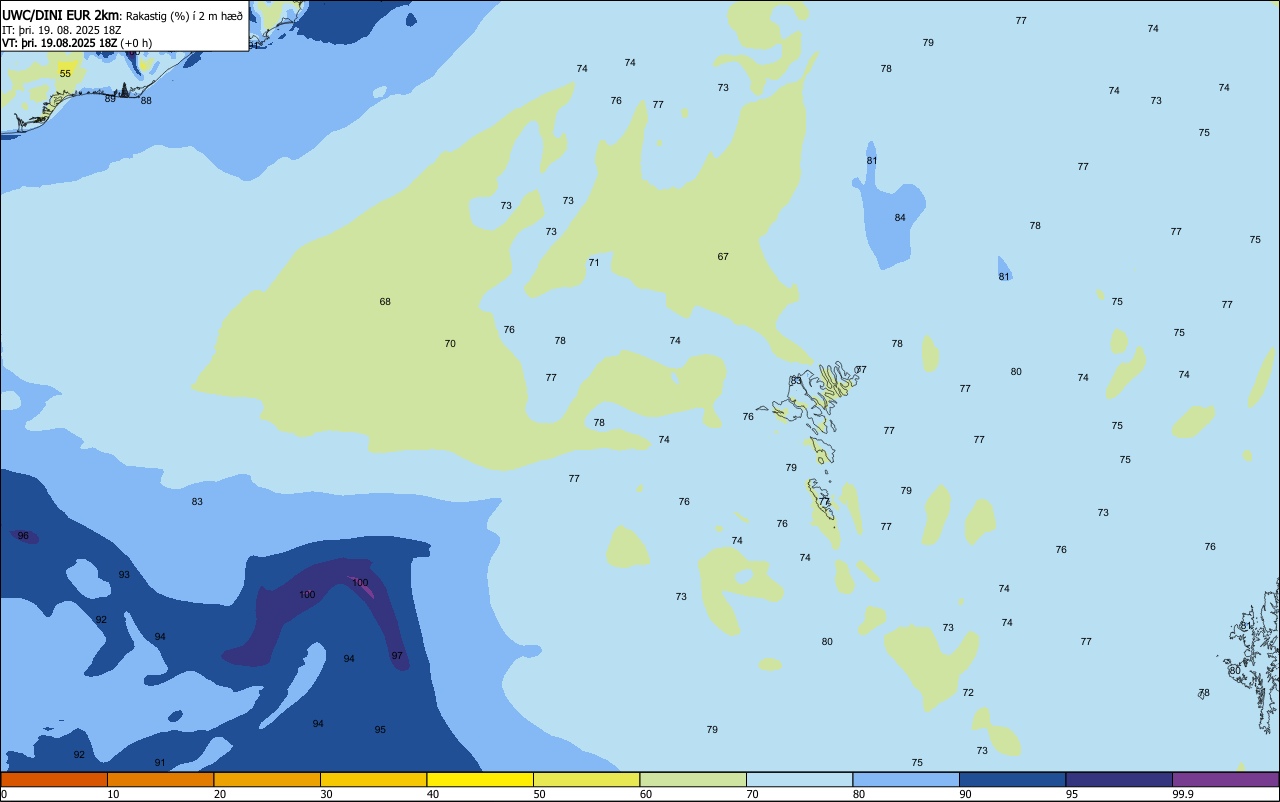Select the dark blue 90–95 legend swatch
Screen dimensions: 1280x802
1012,779
